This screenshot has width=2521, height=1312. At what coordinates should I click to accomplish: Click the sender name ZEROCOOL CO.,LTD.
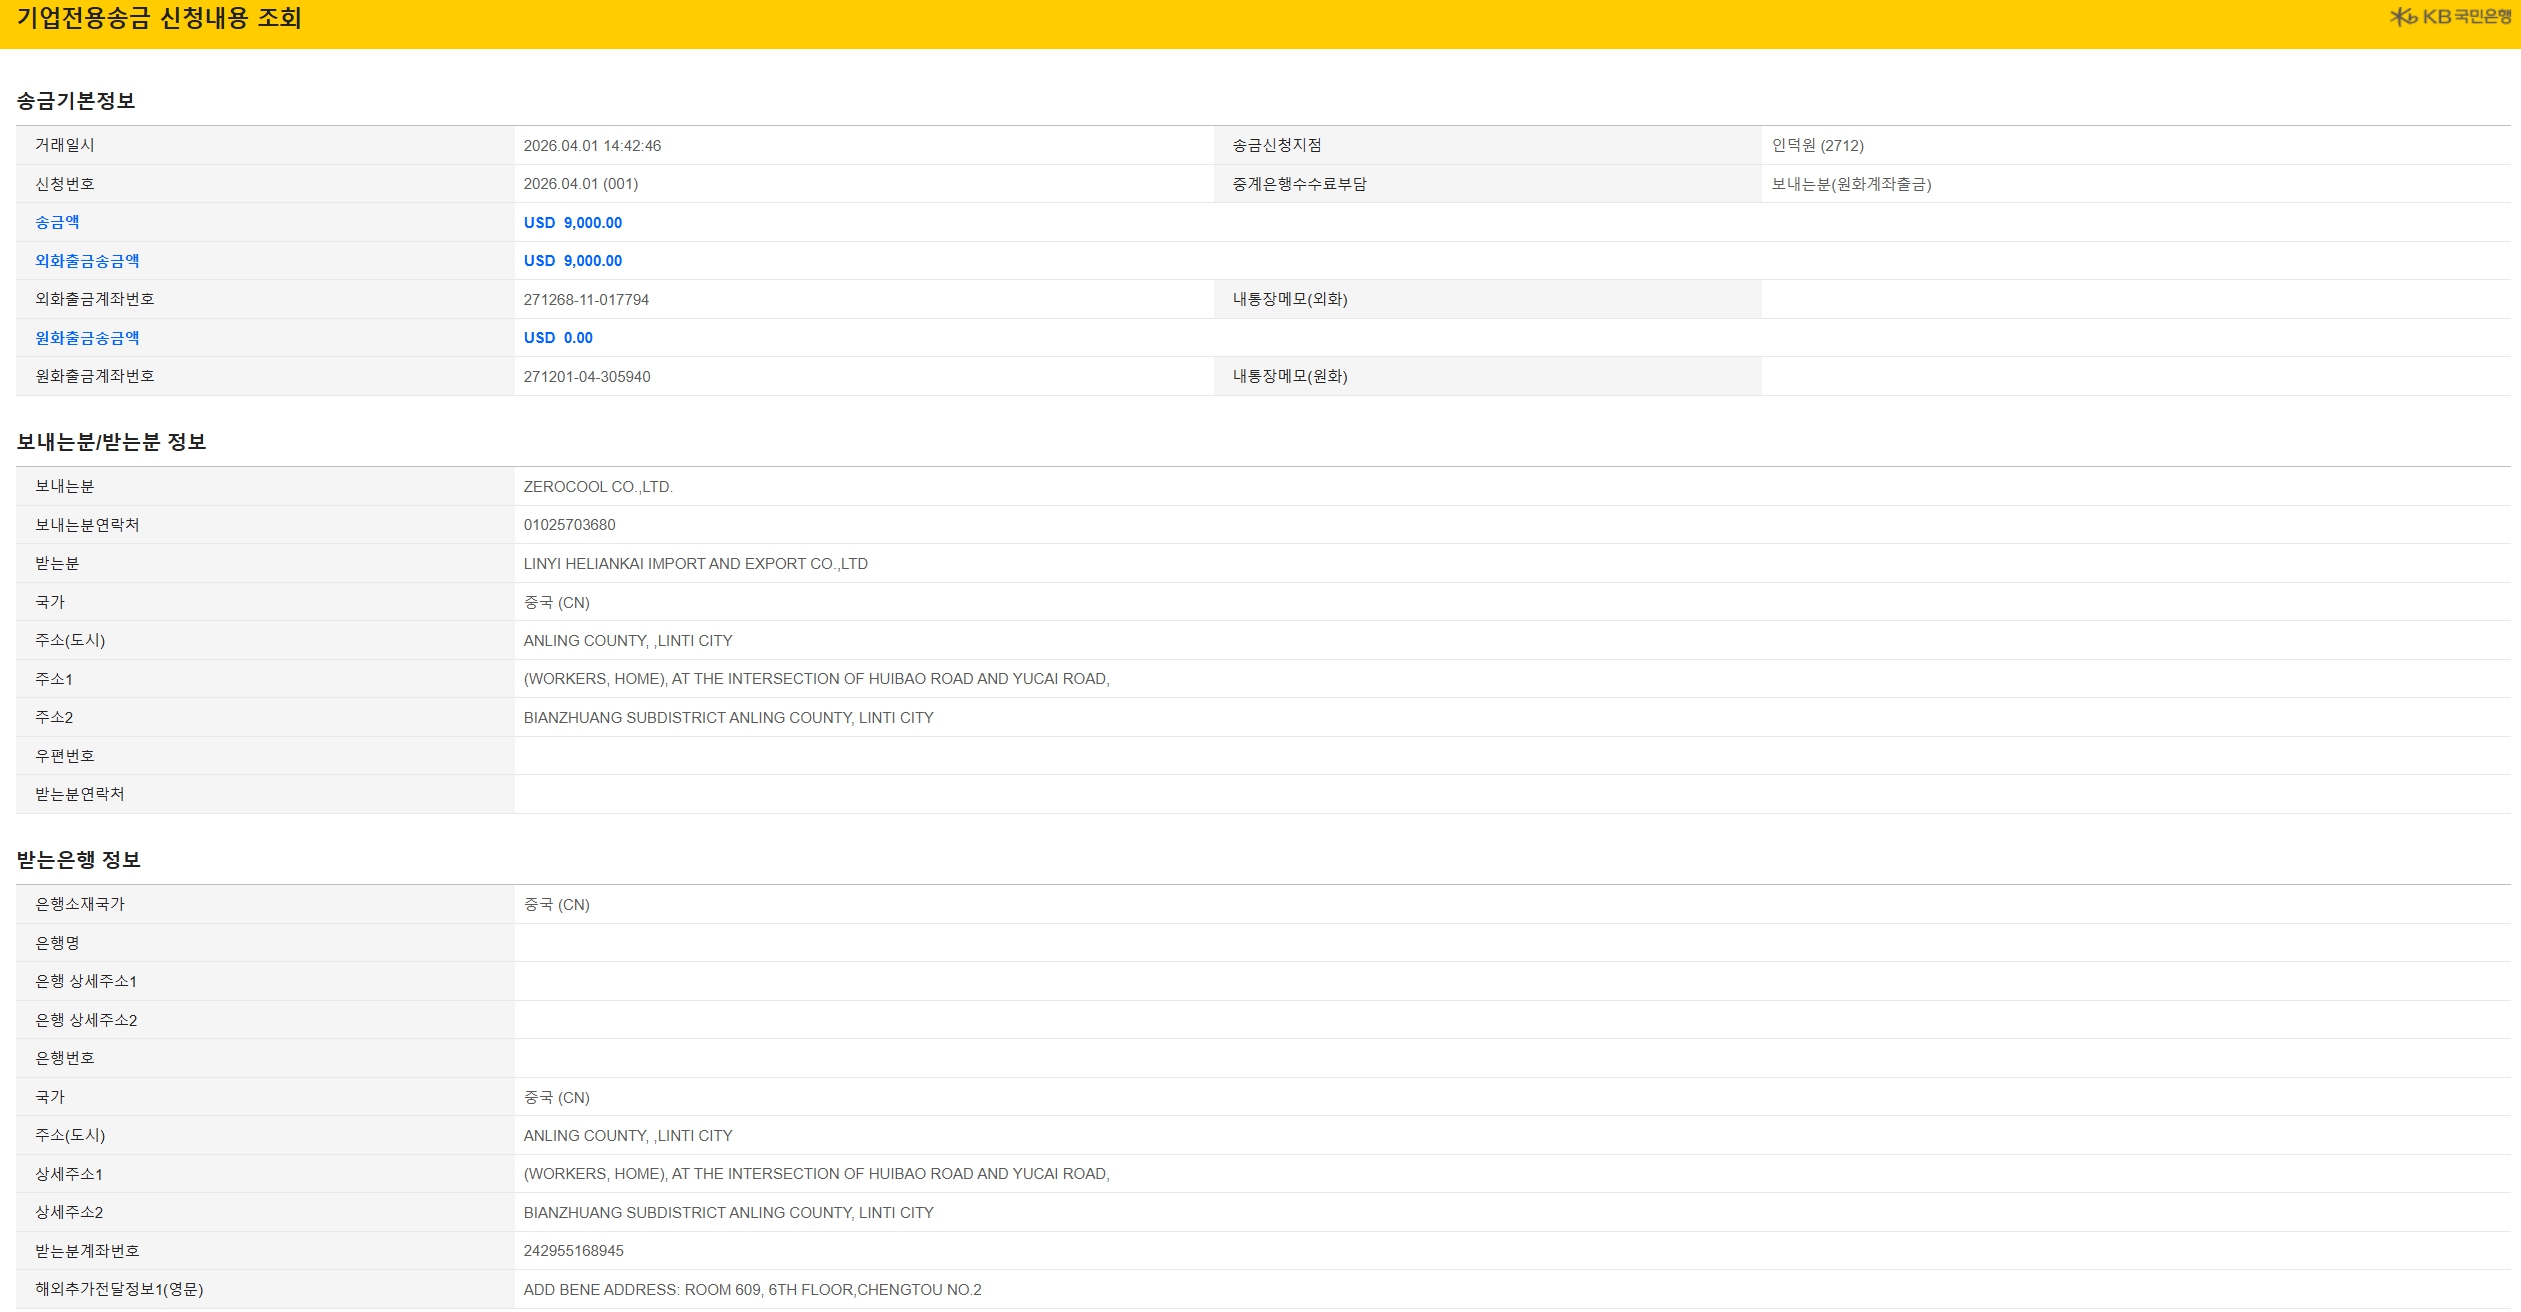click(x=598, y=487)
